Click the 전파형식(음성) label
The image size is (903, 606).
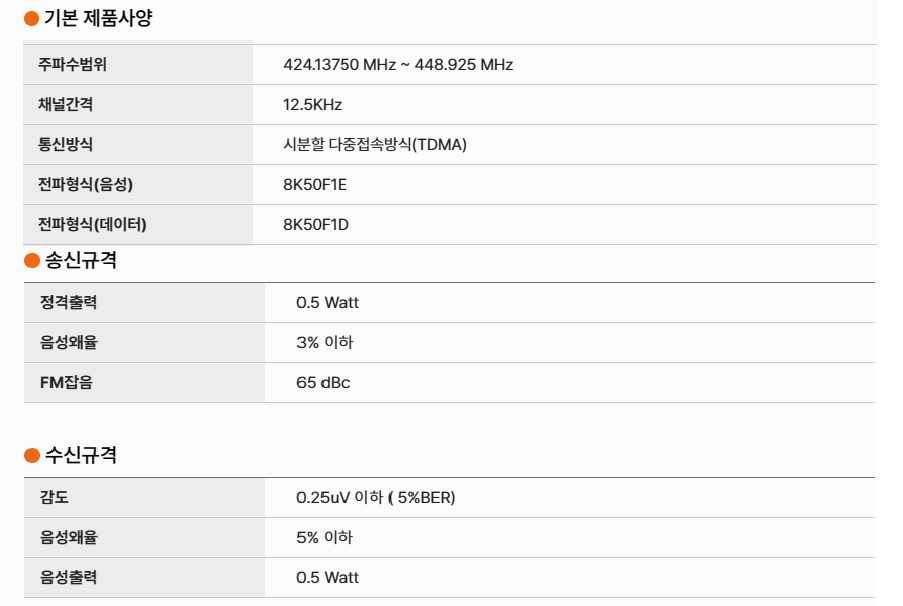[85, 185]
